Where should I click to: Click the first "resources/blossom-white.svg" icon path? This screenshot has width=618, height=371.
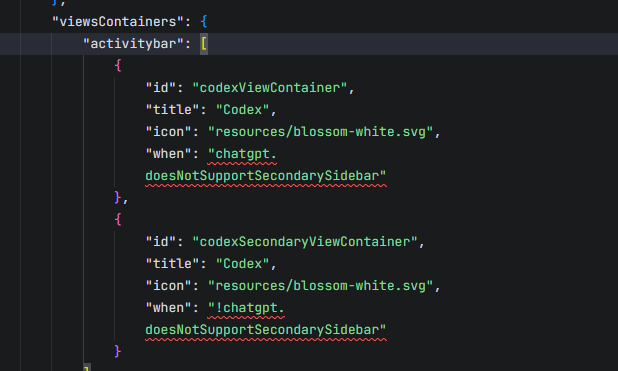pos(320,132)
